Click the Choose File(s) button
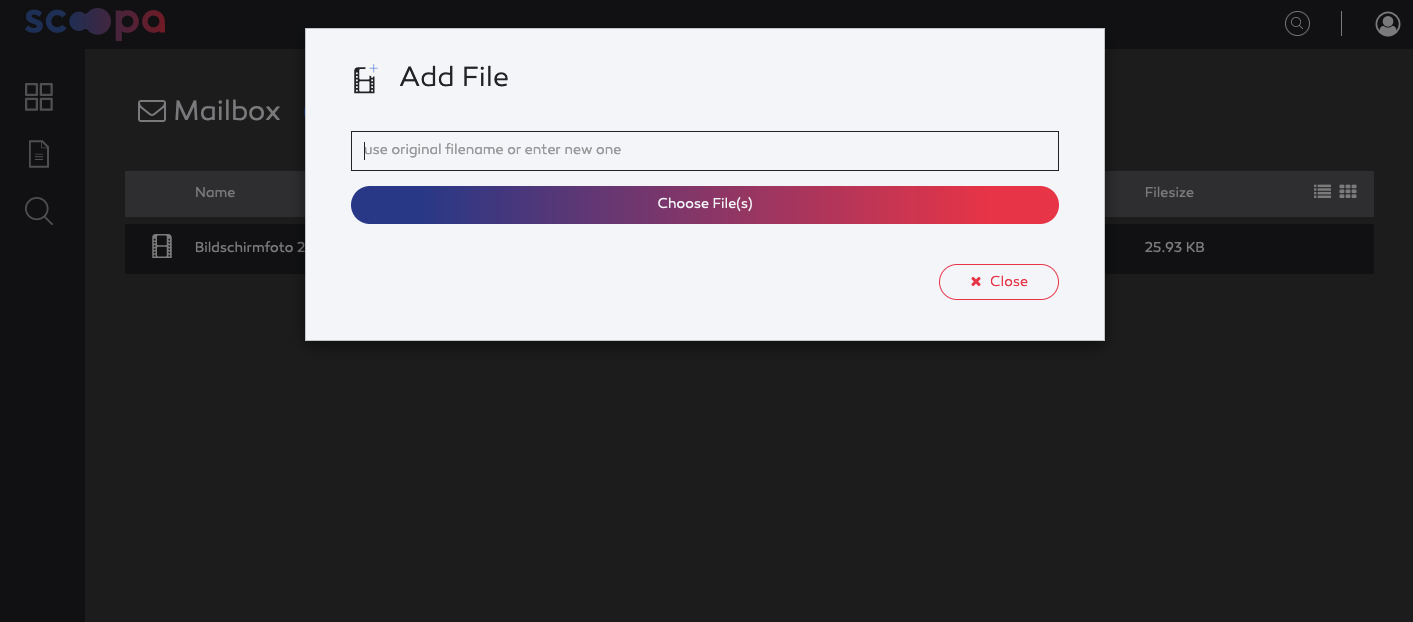 point(705,205)
